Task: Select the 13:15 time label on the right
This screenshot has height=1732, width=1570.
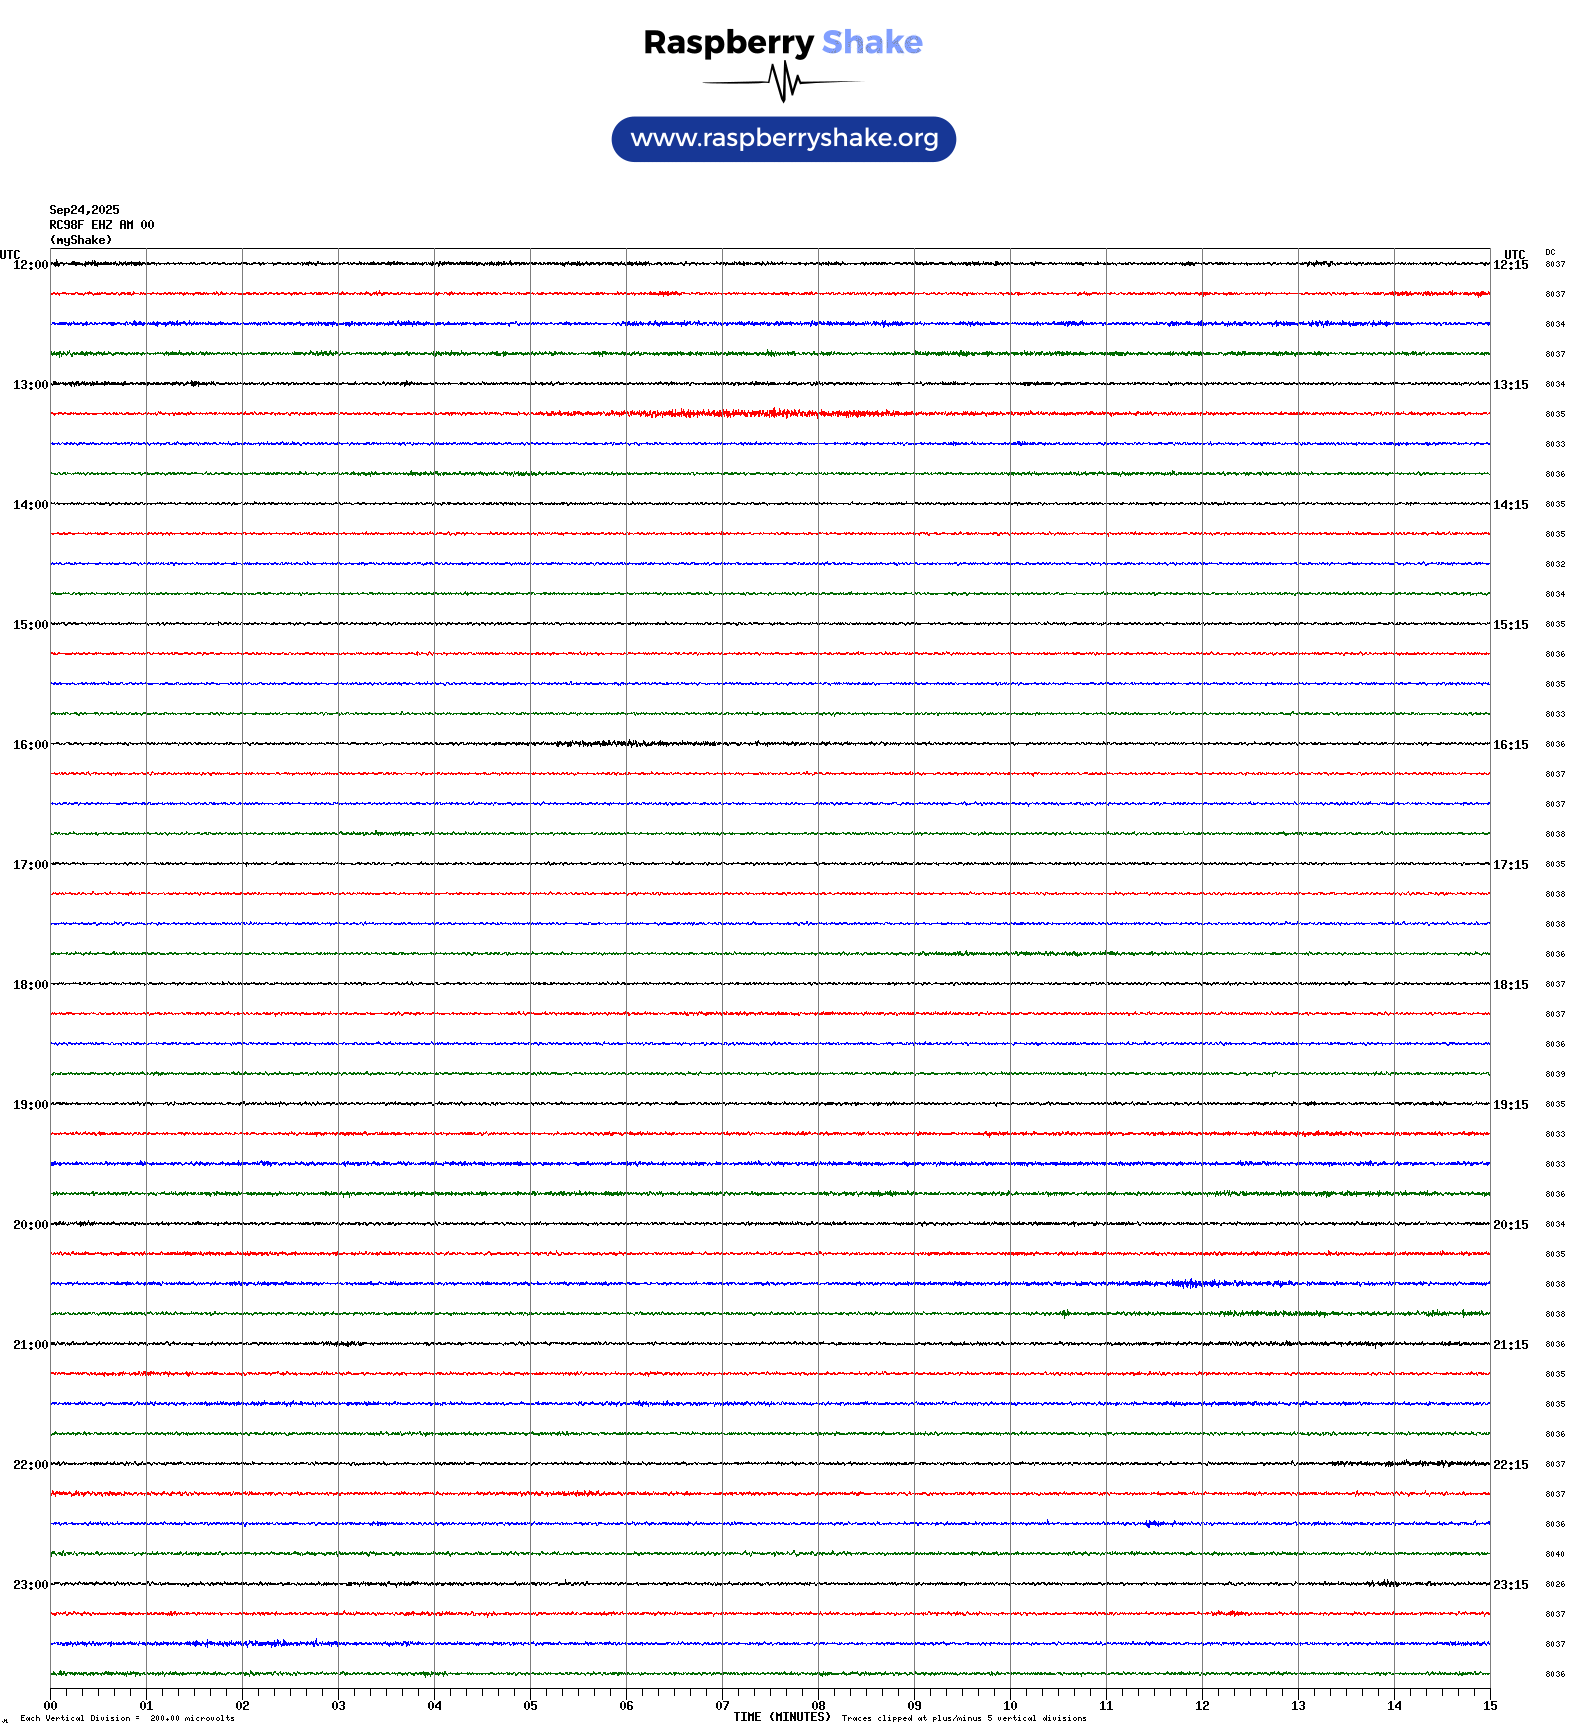Action: [x=1510, y=385]
